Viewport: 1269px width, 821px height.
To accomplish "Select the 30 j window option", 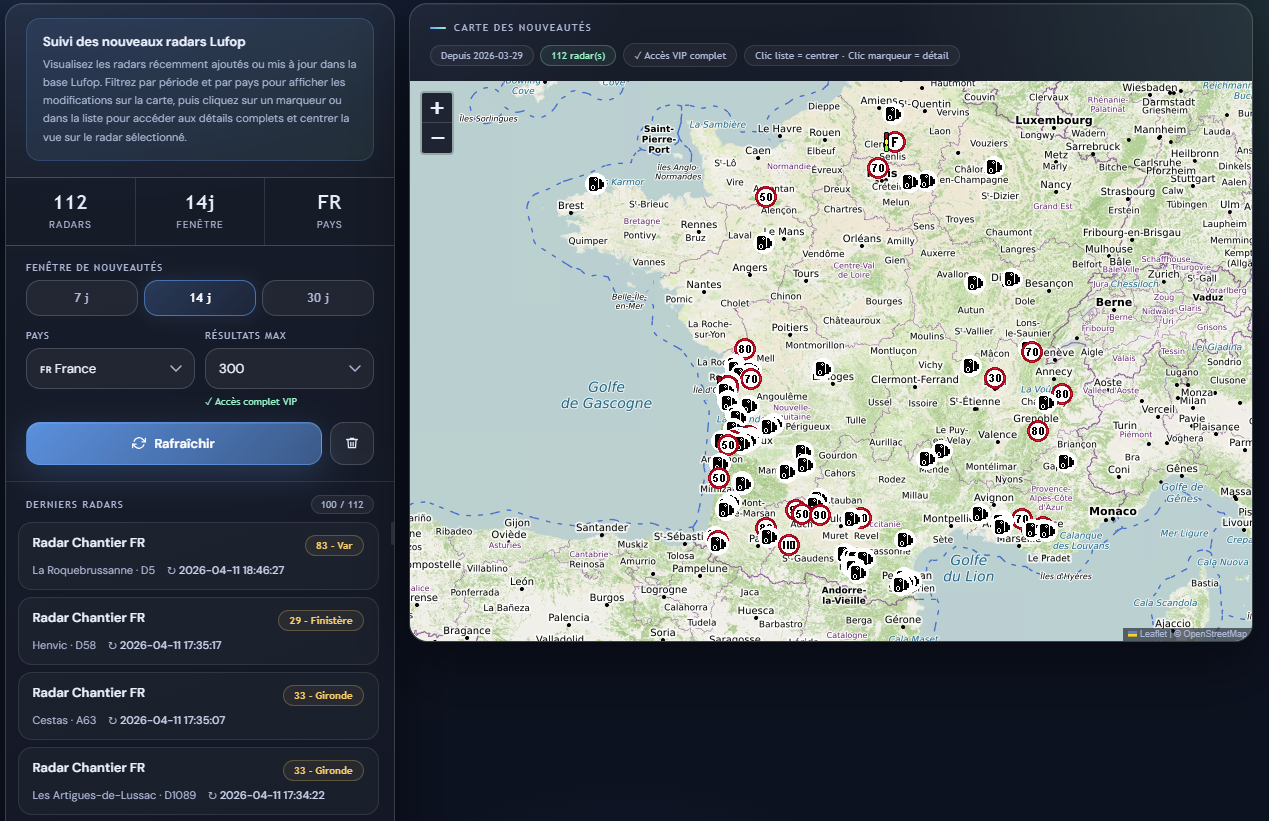I will pos(318,298).
